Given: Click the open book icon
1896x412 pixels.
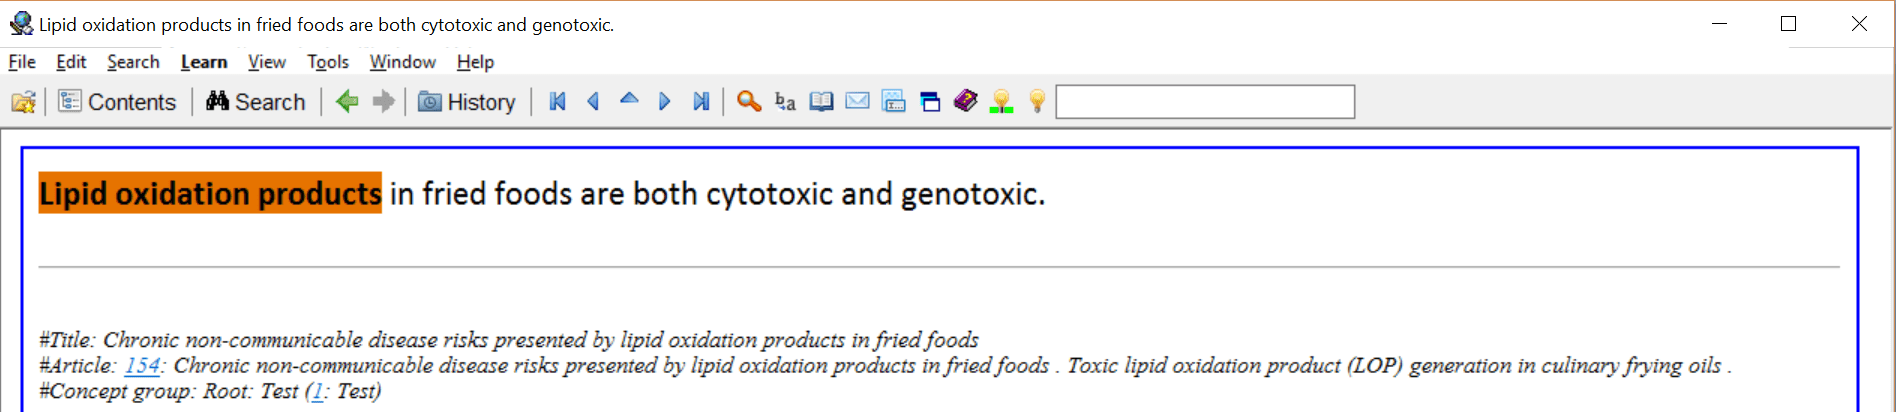Looking at the screenshot, I should click(821, 101).
